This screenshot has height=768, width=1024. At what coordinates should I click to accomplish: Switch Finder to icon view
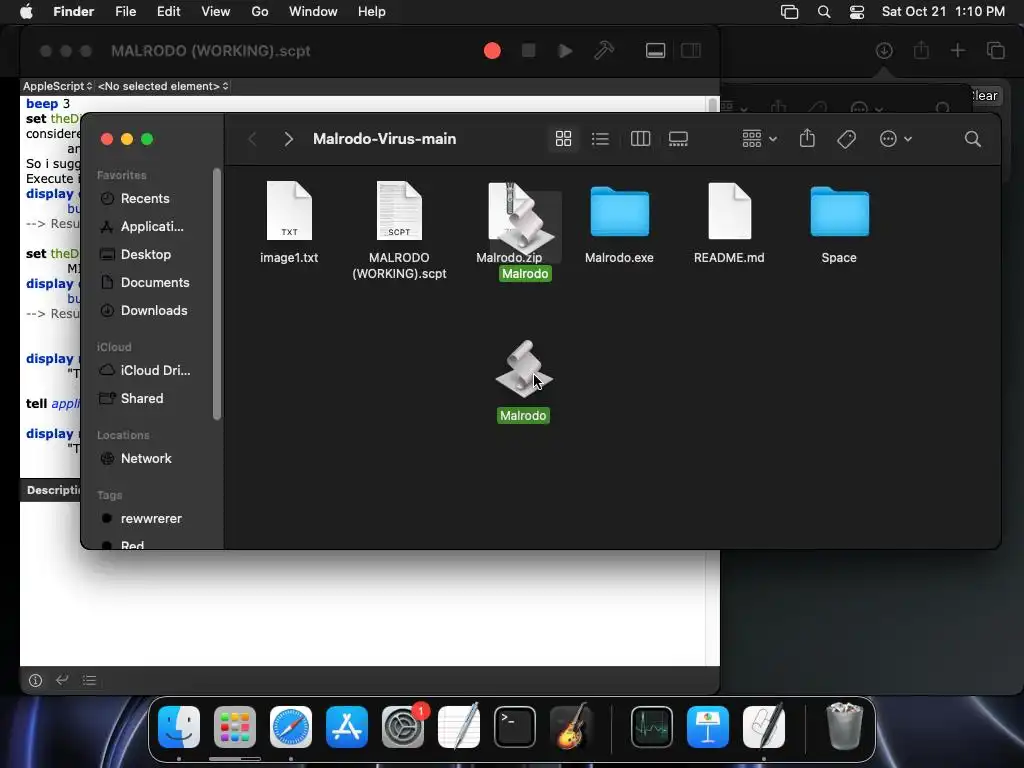563,138
